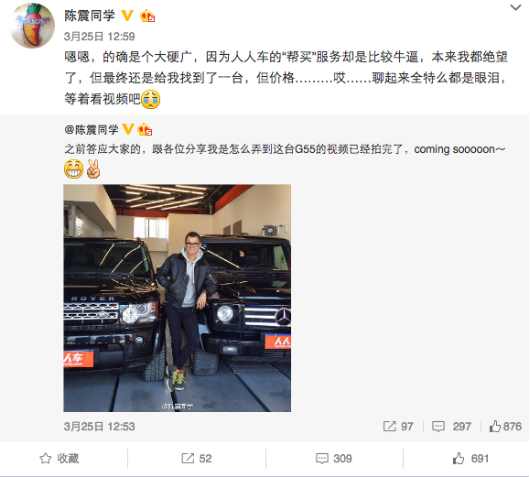
Task: Click the orange V verified badge at top
Action: point(127,15)
